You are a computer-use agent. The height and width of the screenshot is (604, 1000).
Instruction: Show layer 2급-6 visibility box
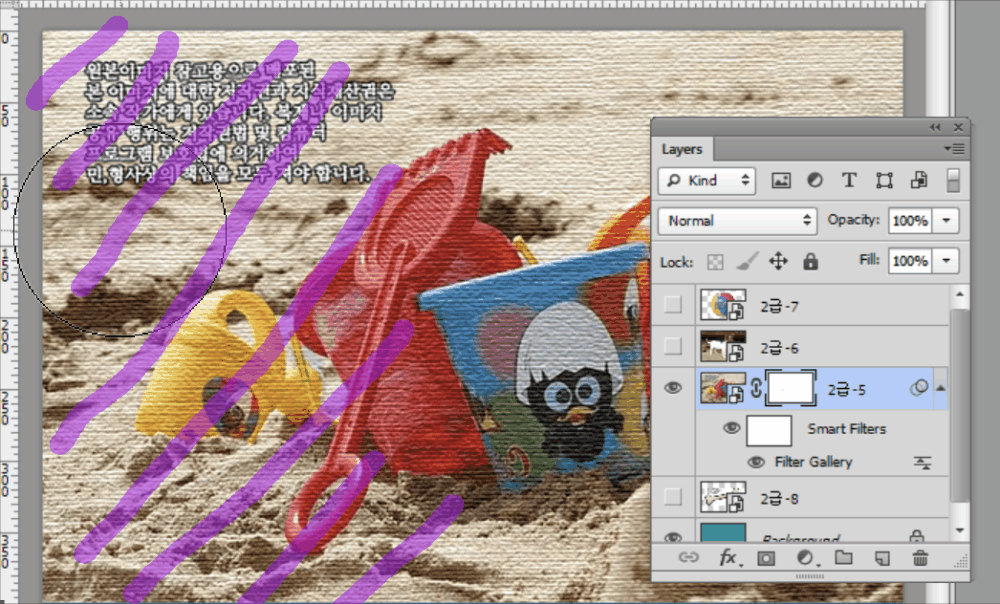(x=673, y=346)
